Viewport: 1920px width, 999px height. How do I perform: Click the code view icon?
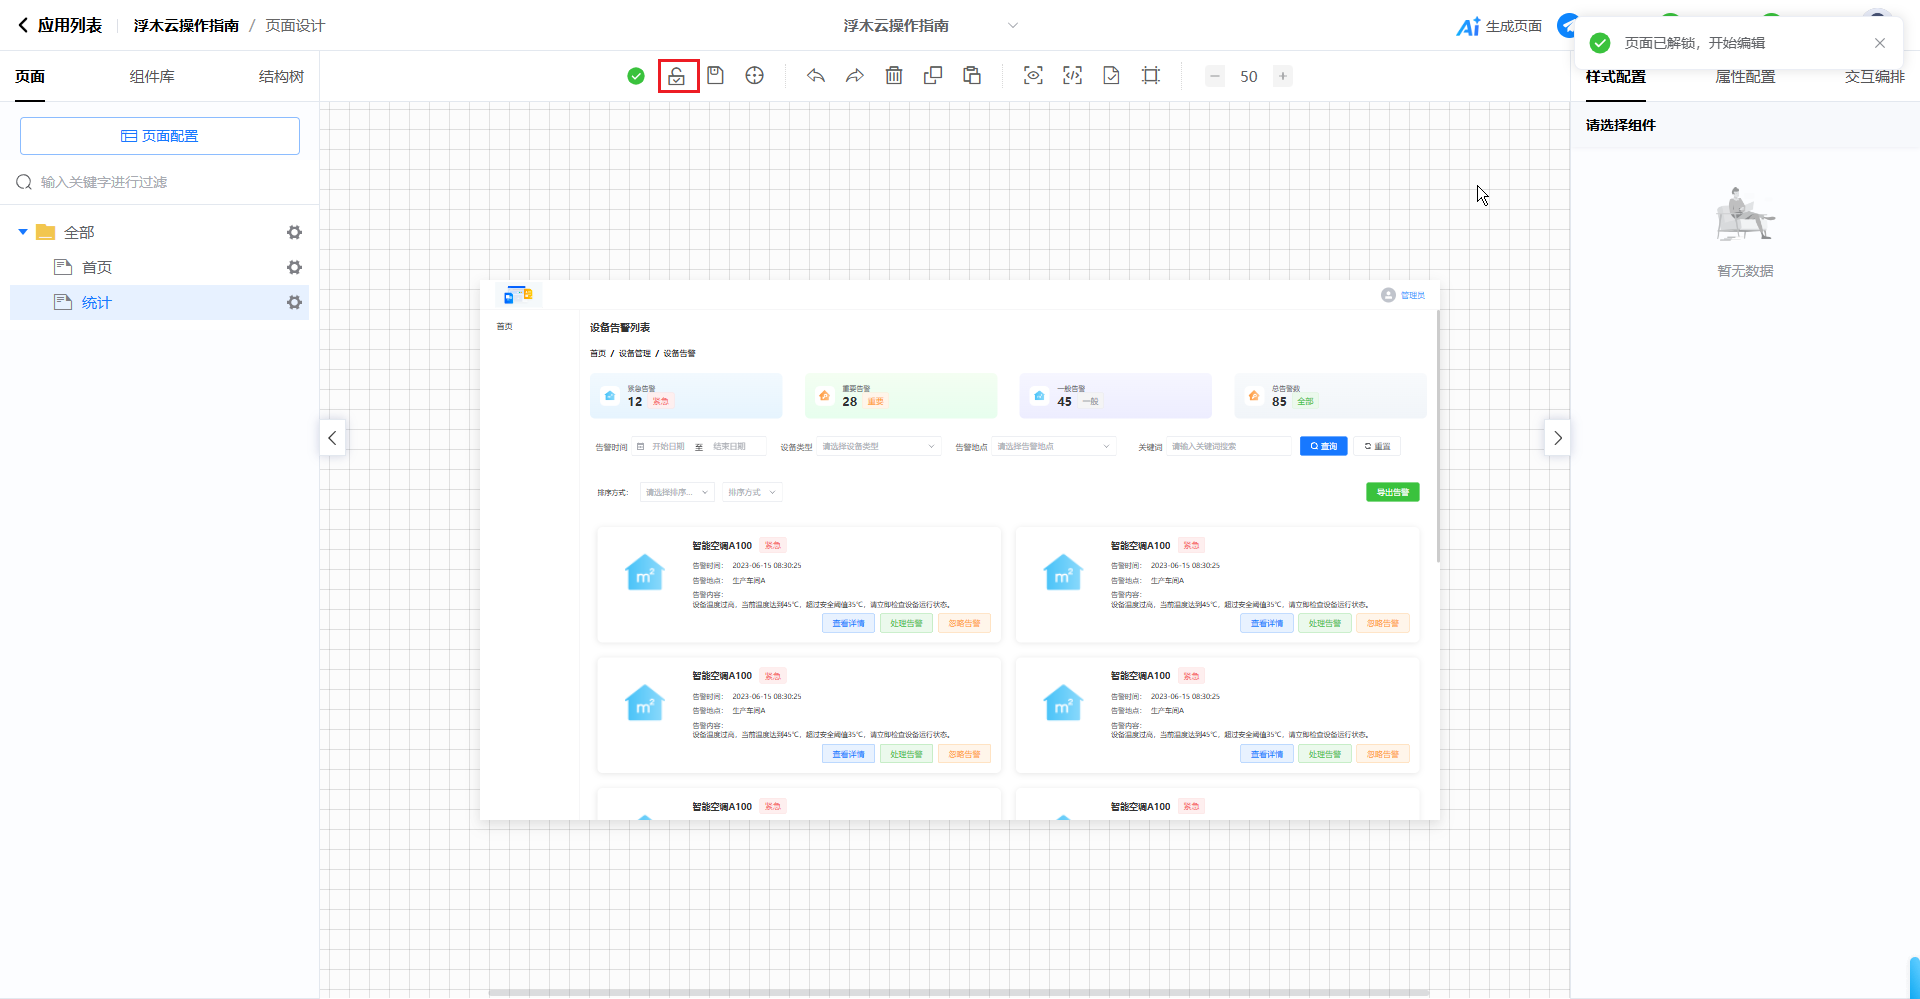(1072, 76)
